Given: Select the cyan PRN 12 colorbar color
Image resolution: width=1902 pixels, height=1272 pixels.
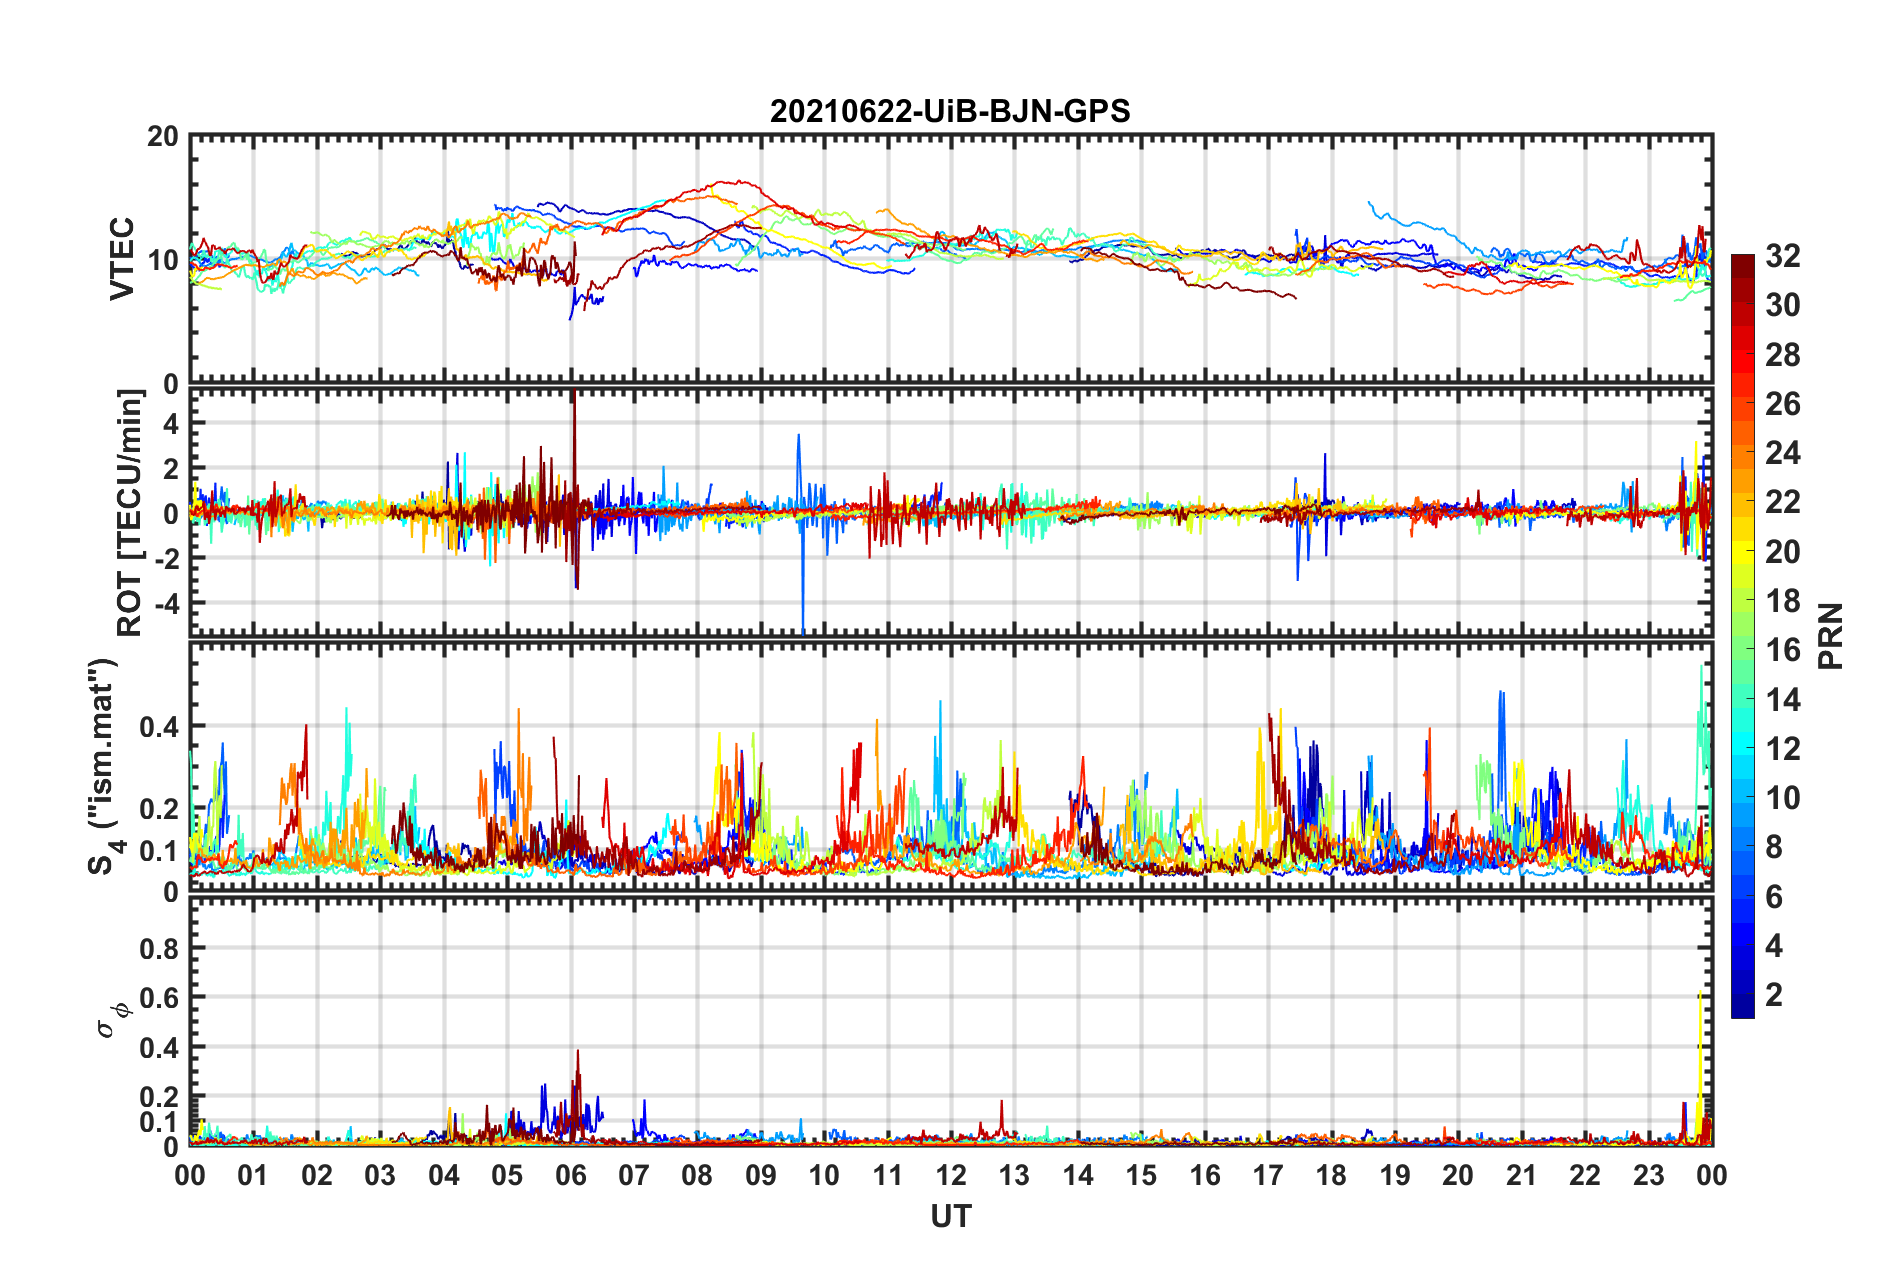Looking at the screenshot, I should pyautogui.click(x=1743, y=748).
